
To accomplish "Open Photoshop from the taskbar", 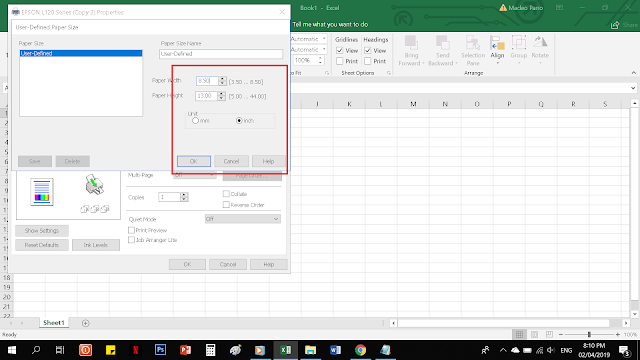I will (160, 350).
